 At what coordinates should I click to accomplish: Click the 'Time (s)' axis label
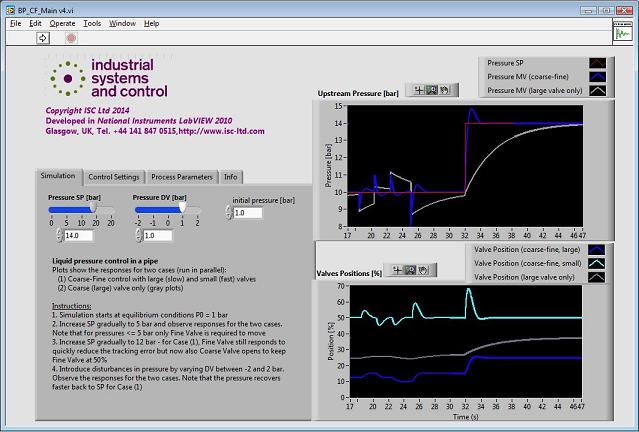[466, 417]
